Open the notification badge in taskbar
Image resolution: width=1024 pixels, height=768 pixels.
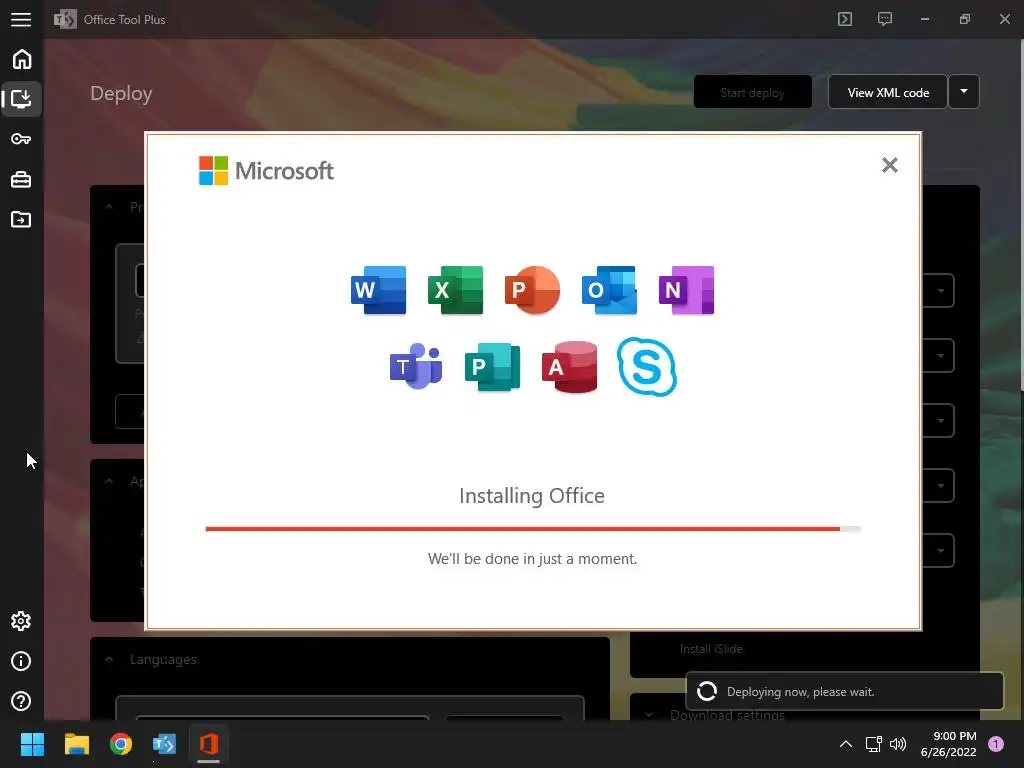(996, 744)
